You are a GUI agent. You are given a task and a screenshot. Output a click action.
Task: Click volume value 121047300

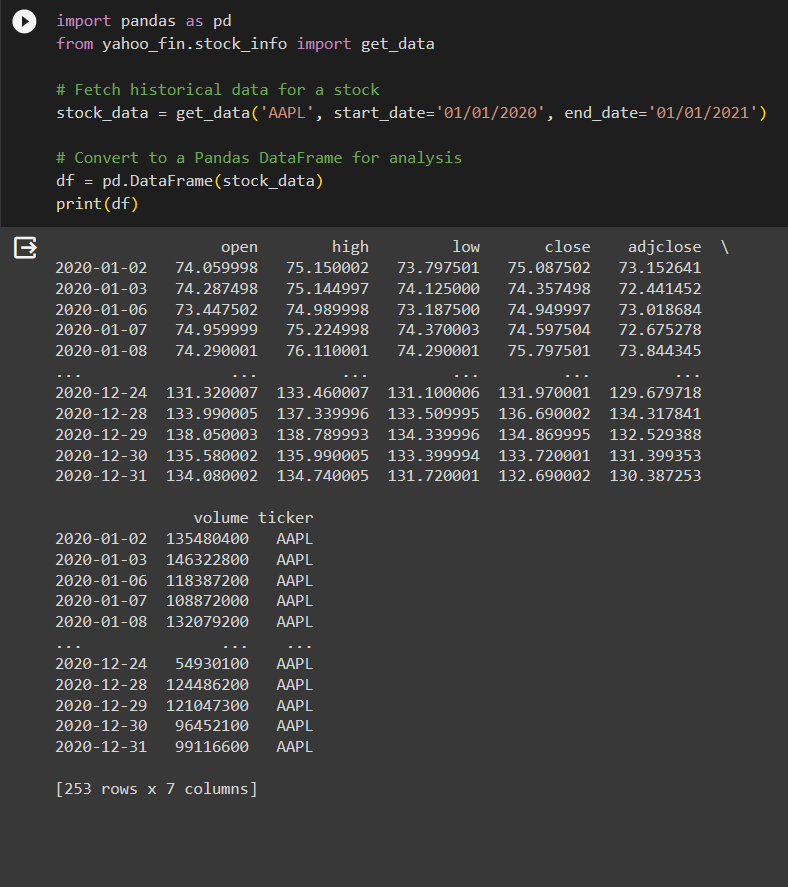tap(207, 705)
